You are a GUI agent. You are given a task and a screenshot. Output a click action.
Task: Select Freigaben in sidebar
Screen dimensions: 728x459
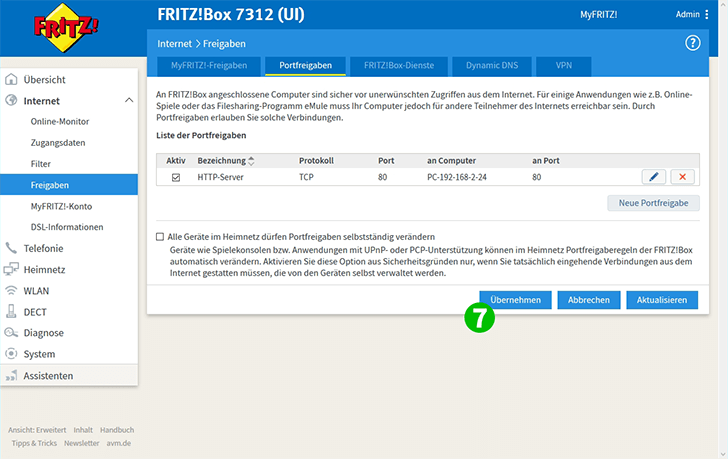[69, 185]
